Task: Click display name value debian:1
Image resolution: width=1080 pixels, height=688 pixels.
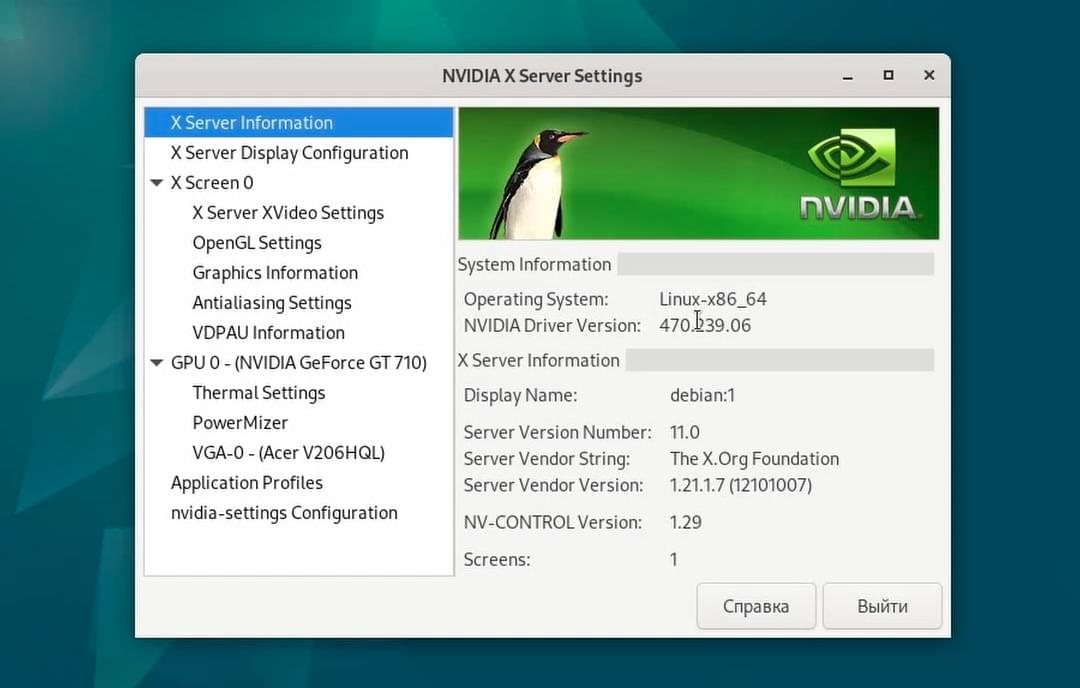Action: click(703, 395)
